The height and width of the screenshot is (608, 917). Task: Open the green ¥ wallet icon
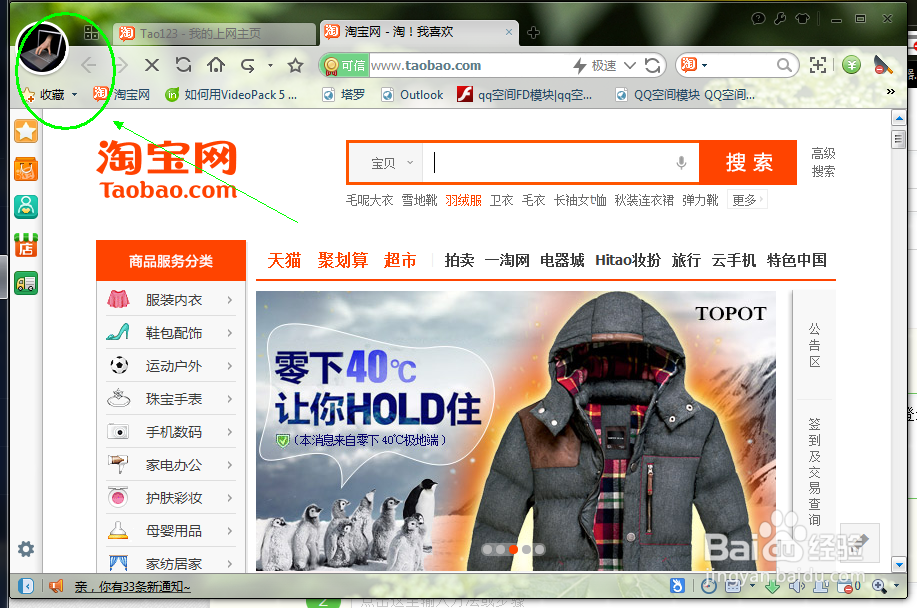pyautogui.click(x=852, y=65)
